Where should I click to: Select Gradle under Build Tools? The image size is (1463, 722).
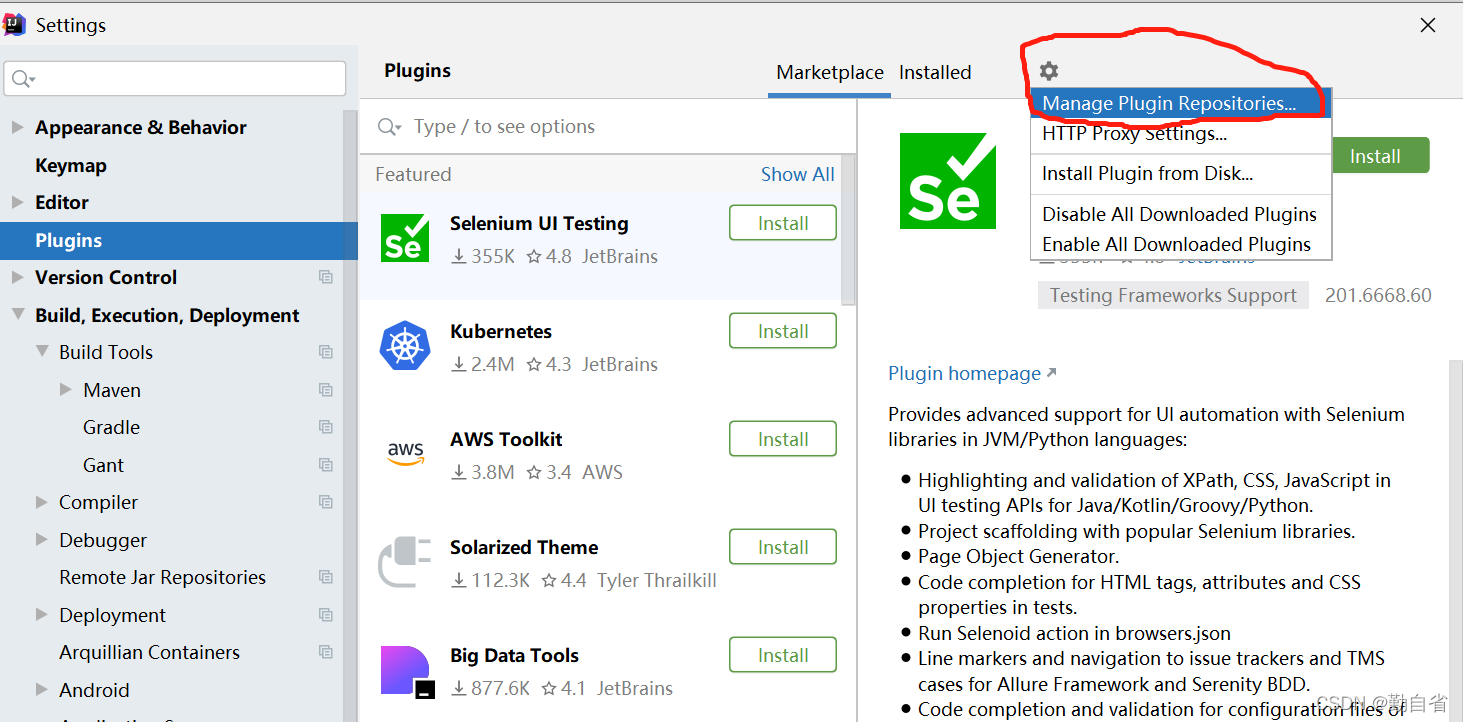coord(111,427)
